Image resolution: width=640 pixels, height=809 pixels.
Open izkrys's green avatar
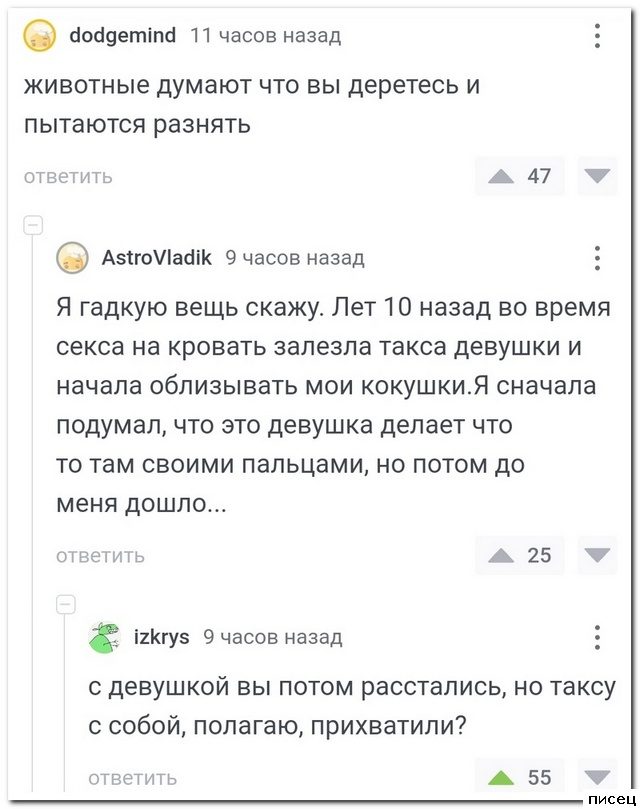point(103,637)
